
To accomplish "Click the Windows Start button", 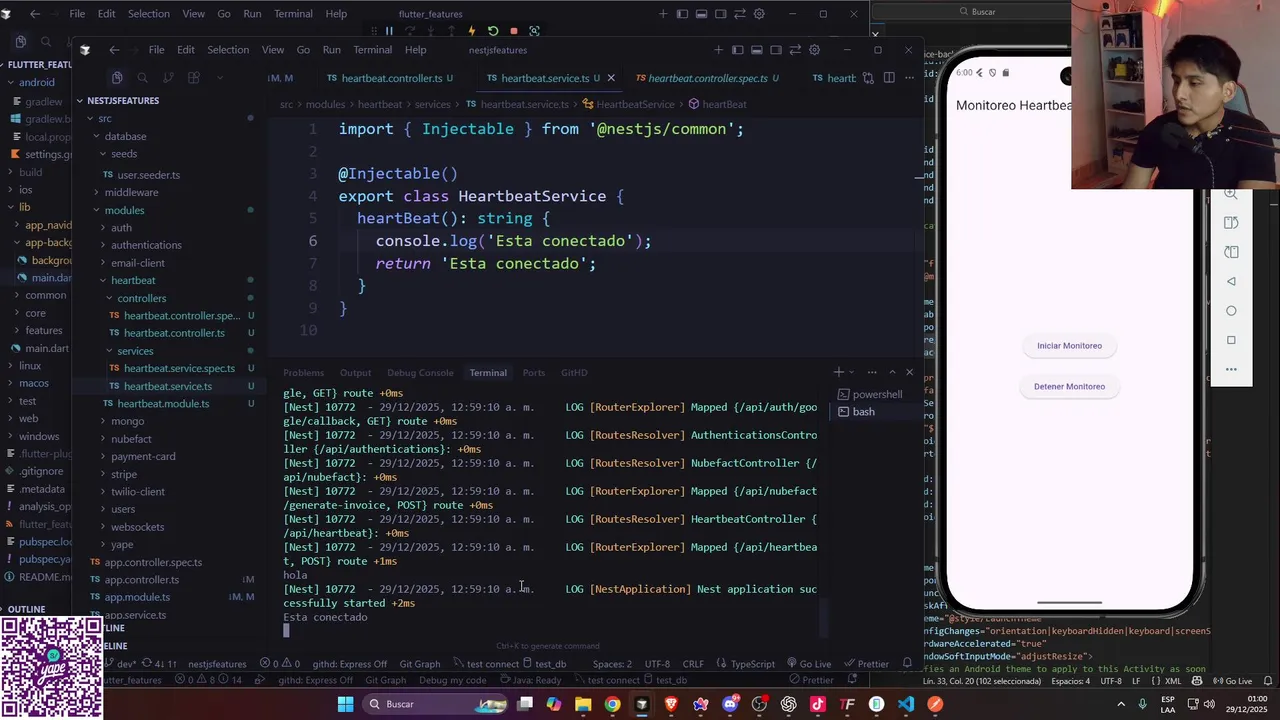I will coord(345,704).
